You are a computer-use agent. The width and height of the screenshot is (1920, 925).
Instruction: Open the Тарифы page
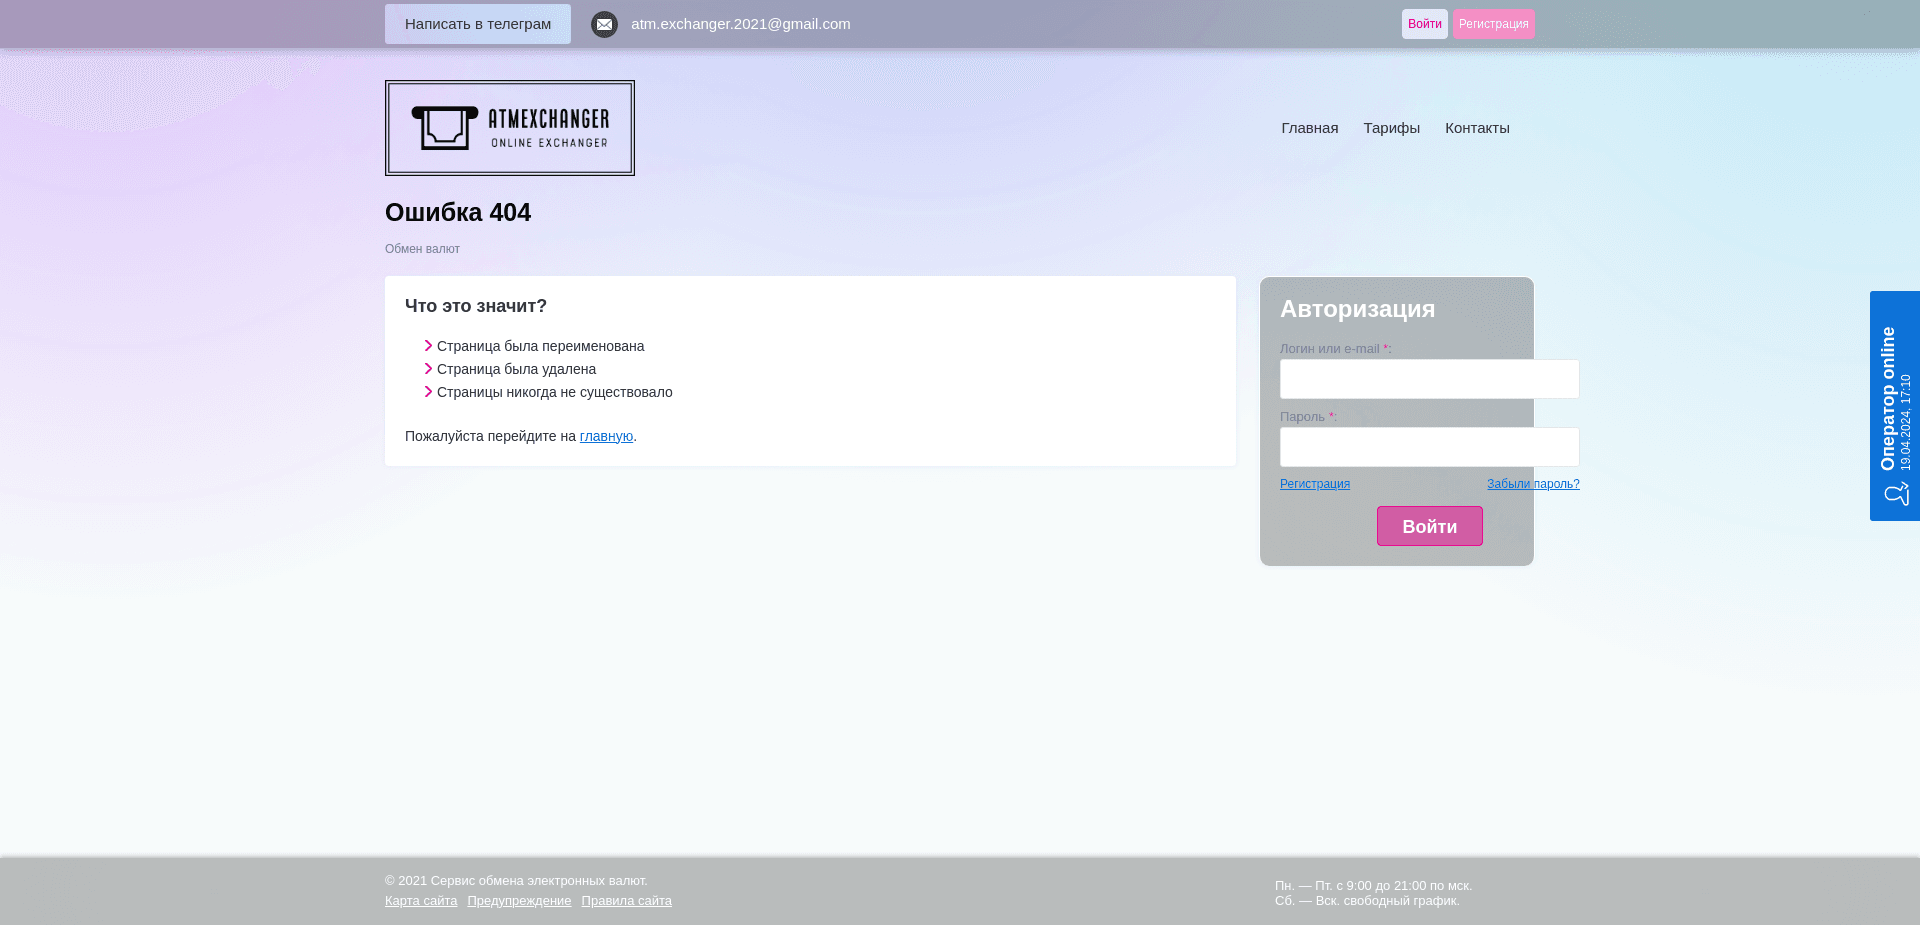(1391, 127)
